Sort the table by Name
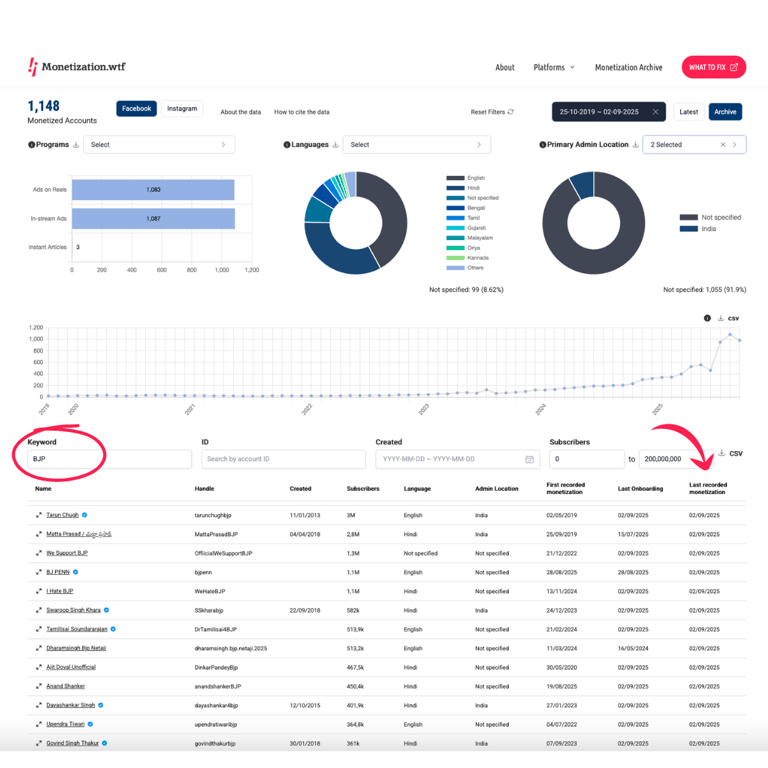The height and width of the screenshot is (768, 768). click(x=43, y=488)
